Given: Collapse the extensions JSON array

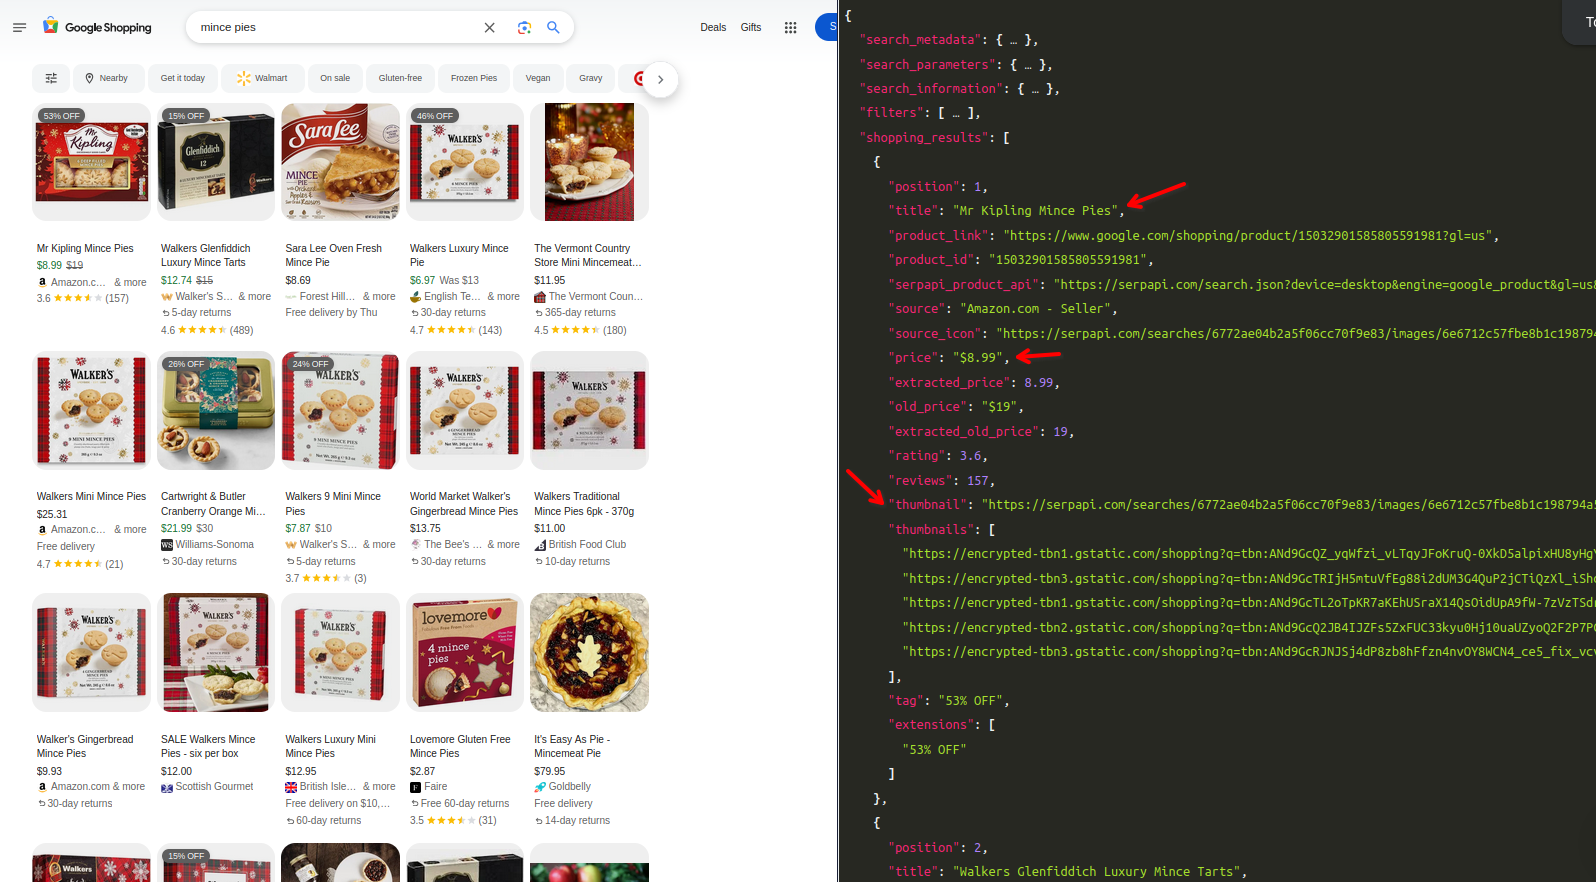Looking at the screenshot, I should (x=991, y=725).
